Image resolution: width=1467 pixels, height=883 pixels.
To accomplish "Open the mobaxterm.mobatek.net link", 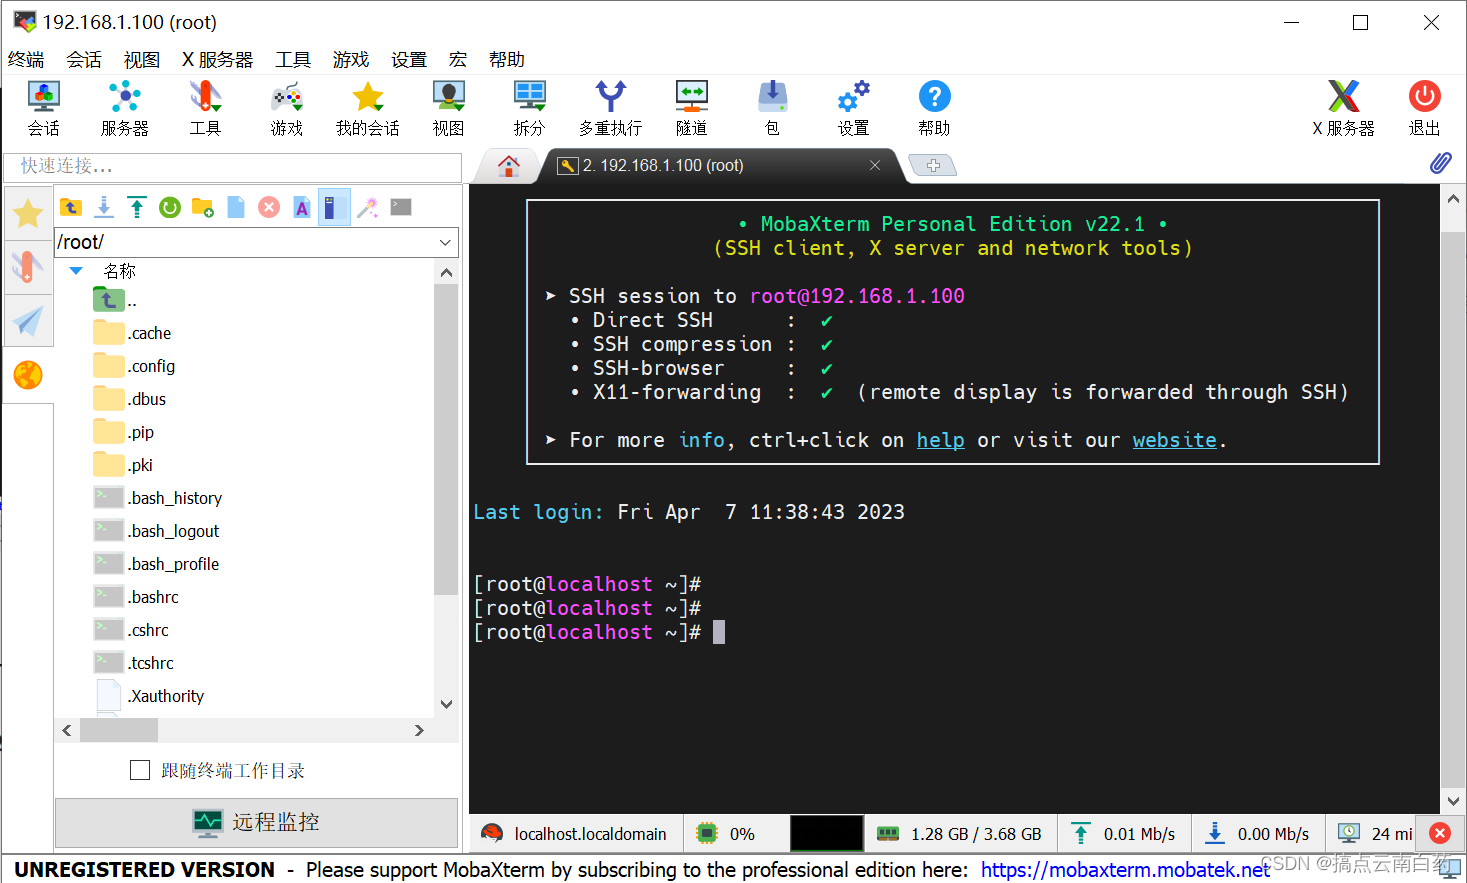I will 1125,869.
